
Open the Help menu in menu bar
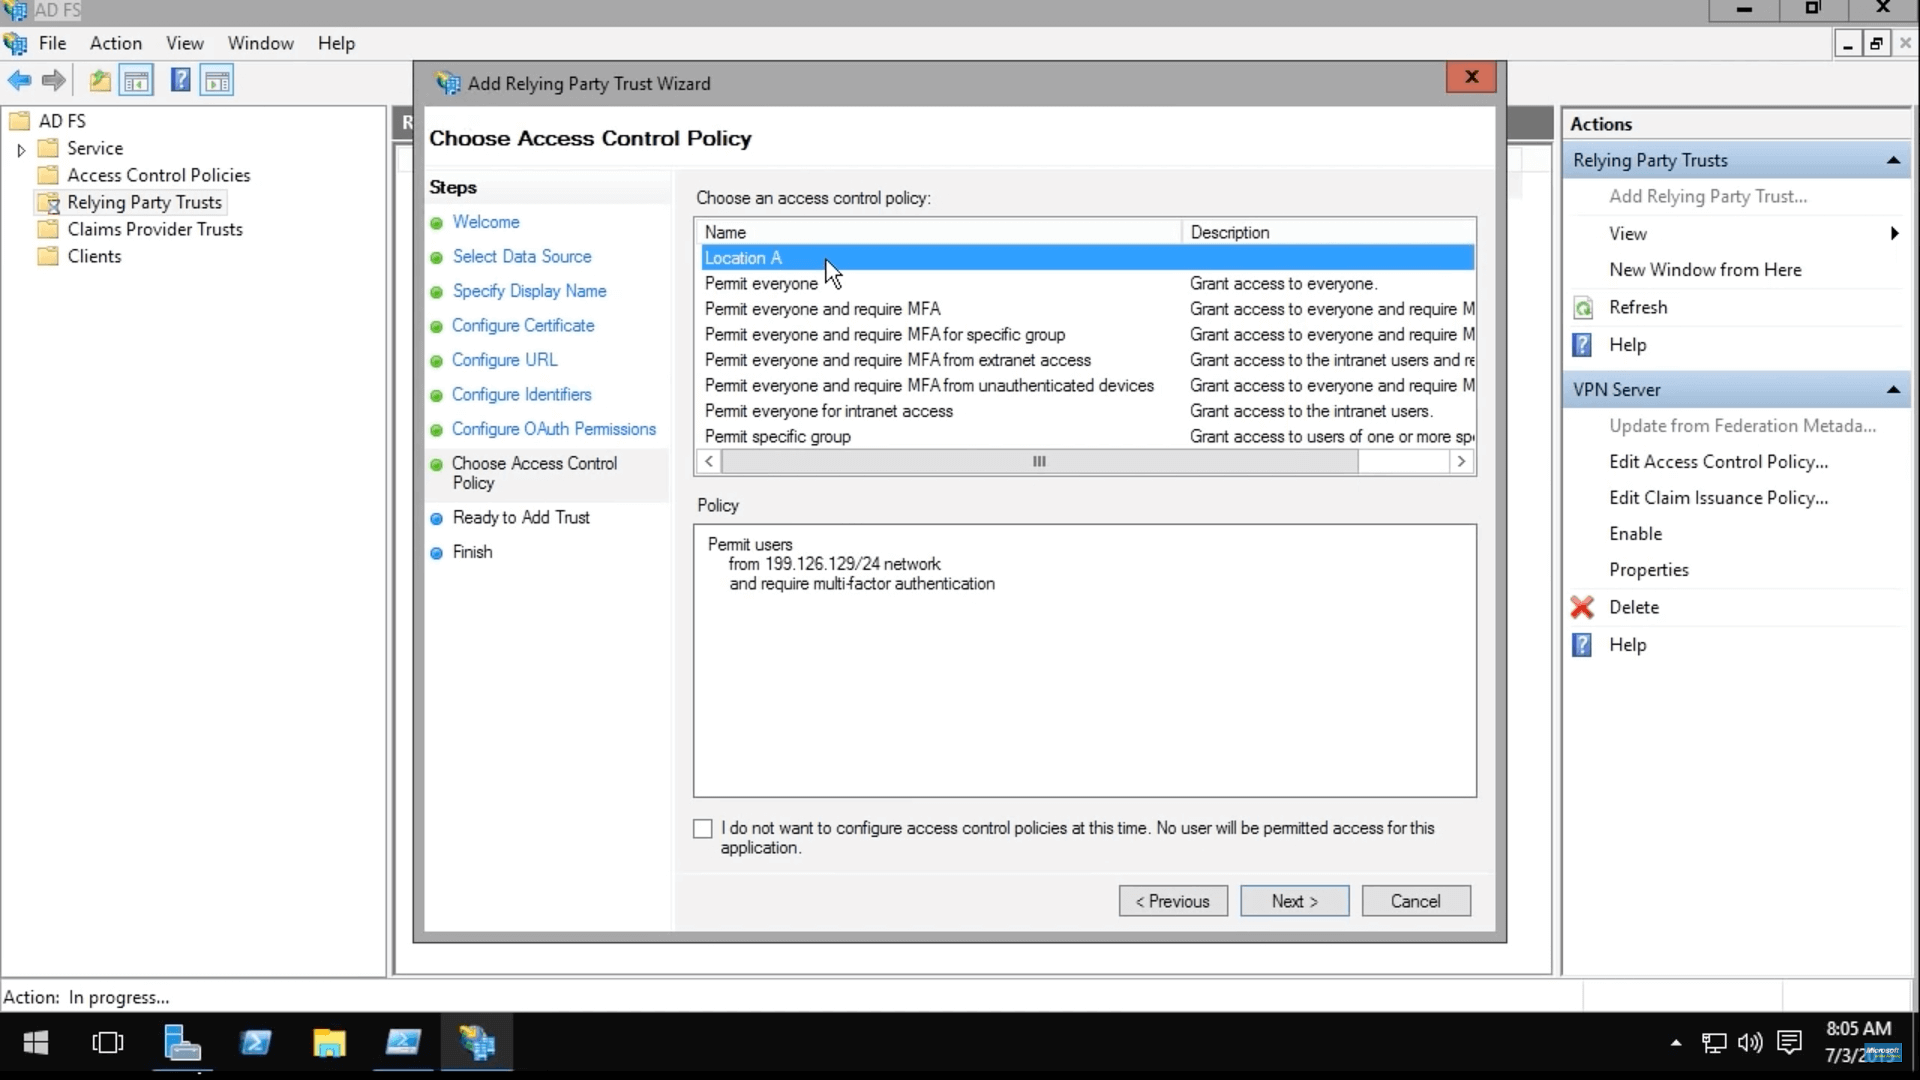click(x=336, y=44)
